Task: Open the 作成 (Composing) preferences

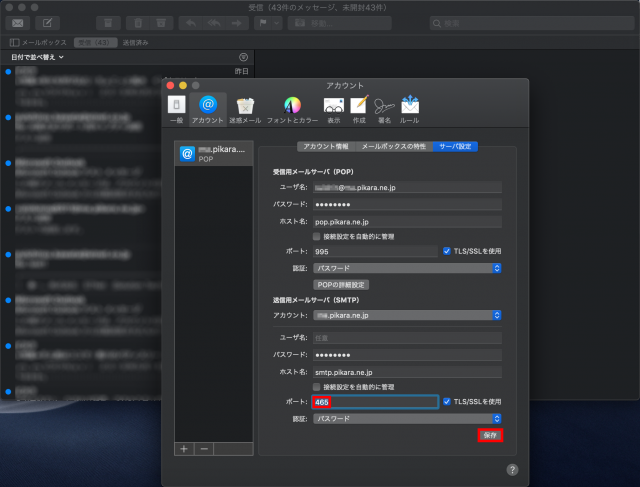Action: (x=359, y=108)
